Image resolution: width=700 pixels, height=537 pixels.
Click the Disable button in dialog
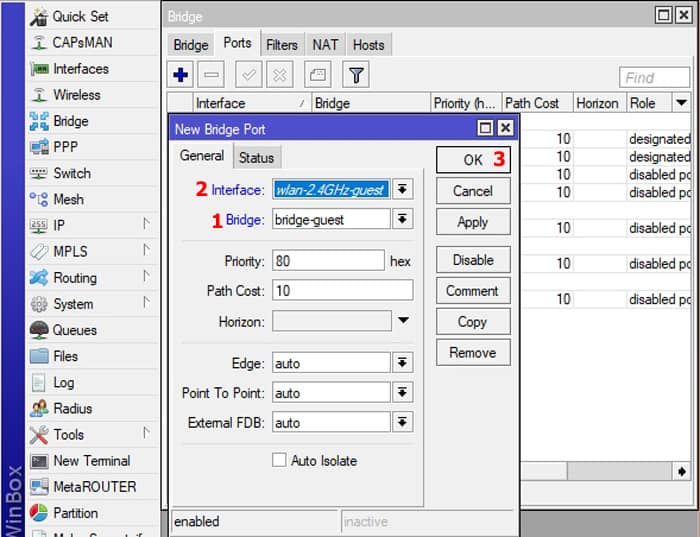pyautogui.click(x=473, y=260)
